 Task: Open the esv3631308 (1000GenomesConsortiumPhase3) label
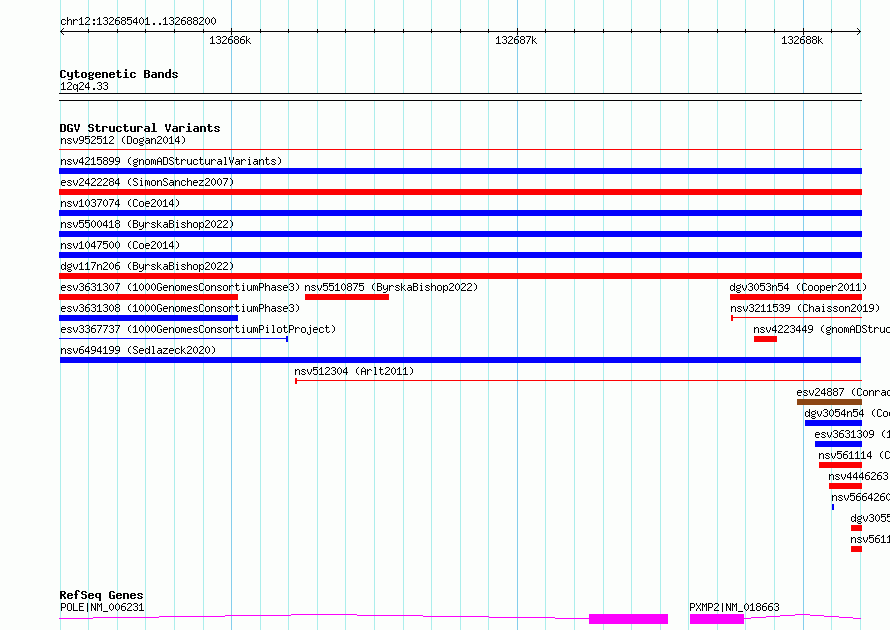pos(180,308)
